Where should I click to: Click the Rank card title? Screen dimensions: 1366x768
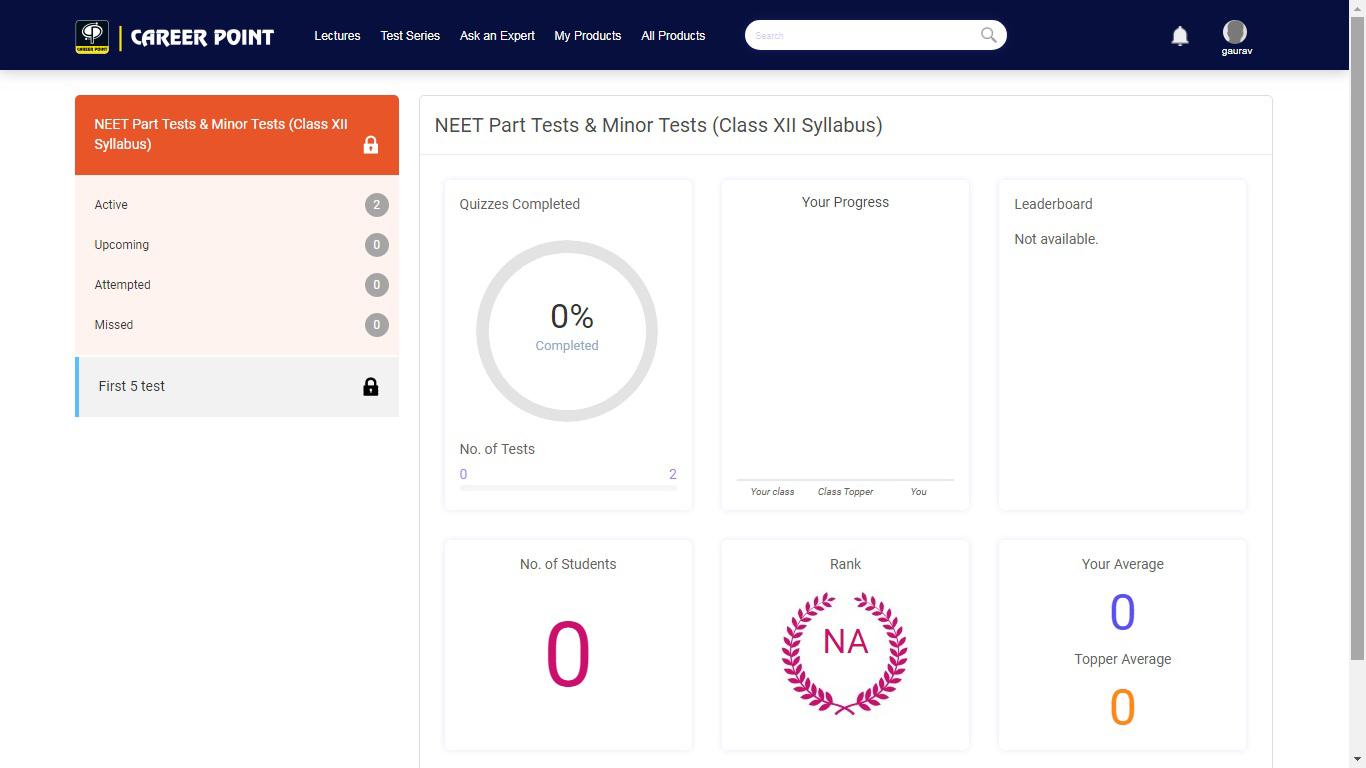pyautogui.click(x=845, y=564)
